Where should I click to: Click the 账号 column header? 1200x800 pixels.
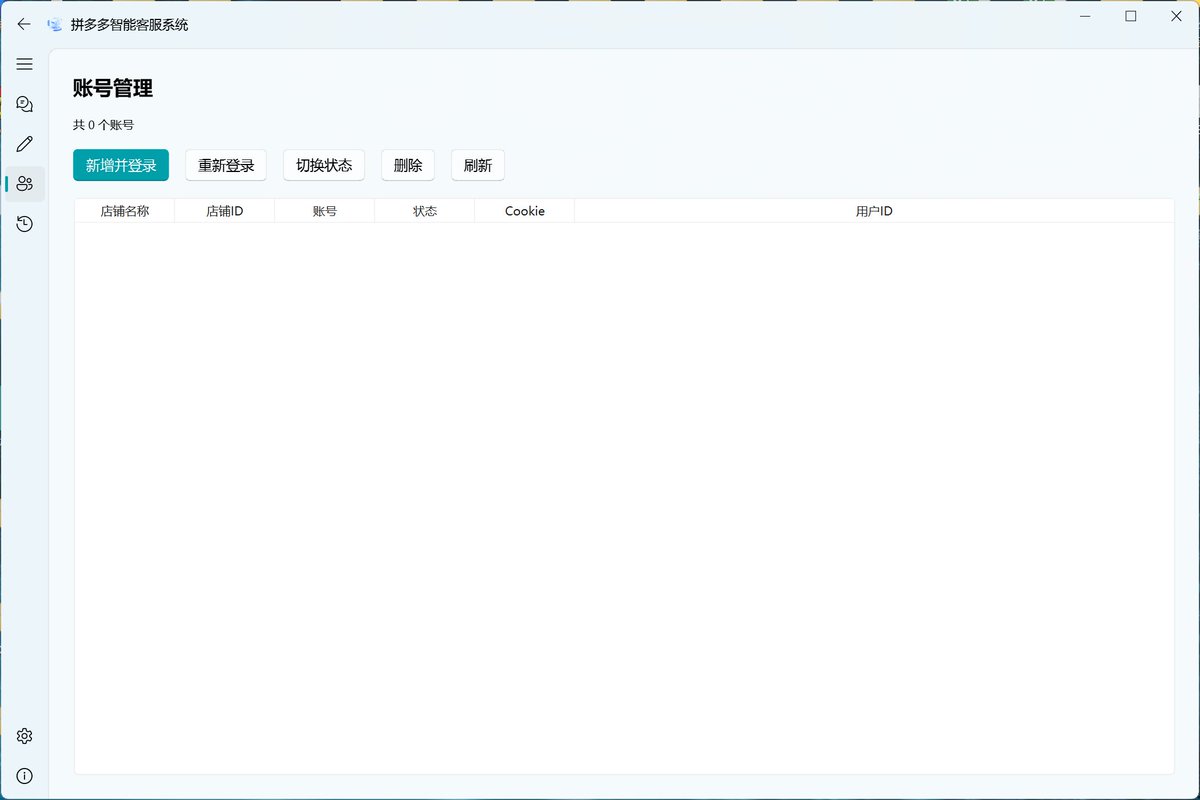325,211
